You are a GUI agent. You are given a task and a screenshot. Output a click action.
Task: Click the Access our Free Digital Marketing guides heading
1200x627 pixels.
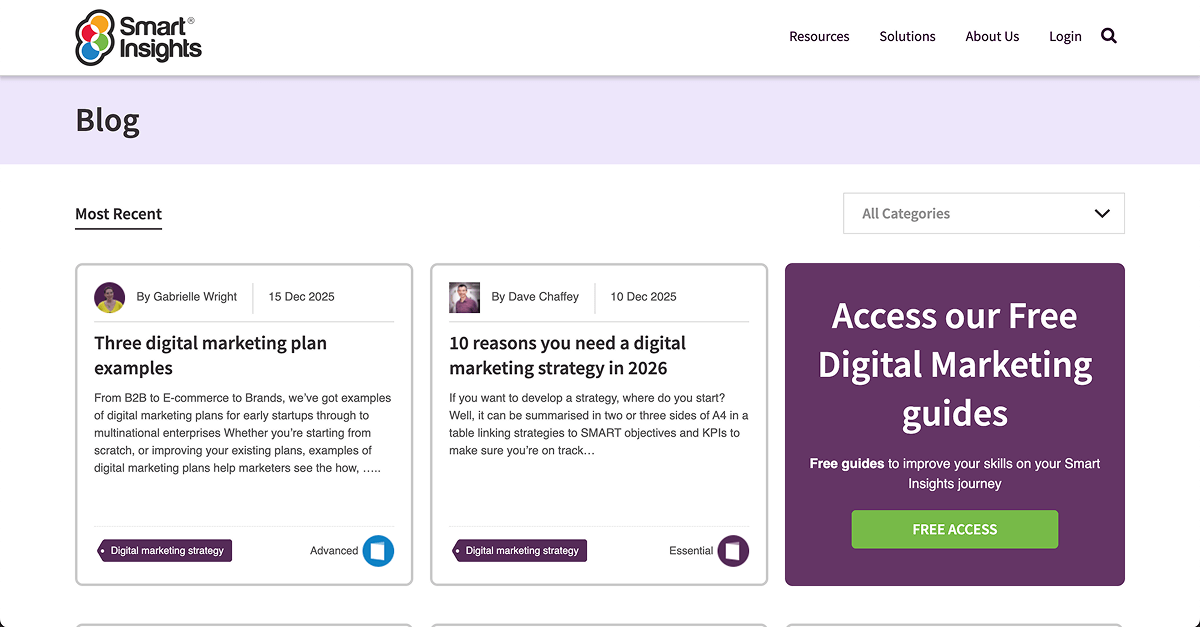tap(954, 365)
